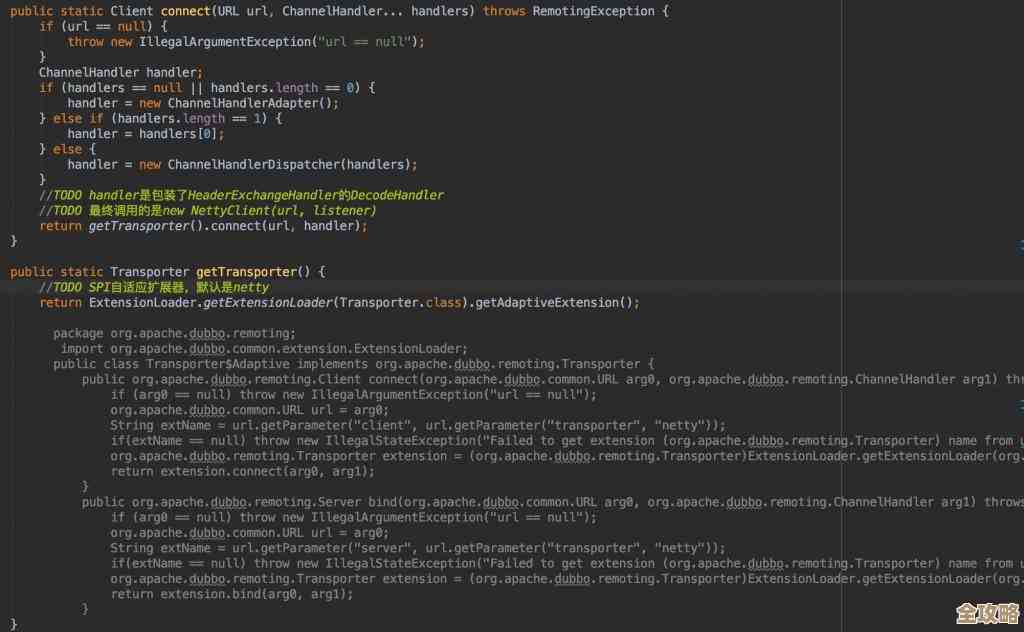The height and width of the screenshot is (632, 1024).
Task: Click the ChannelHandler handler declaration line
Action: coord(121,72)
